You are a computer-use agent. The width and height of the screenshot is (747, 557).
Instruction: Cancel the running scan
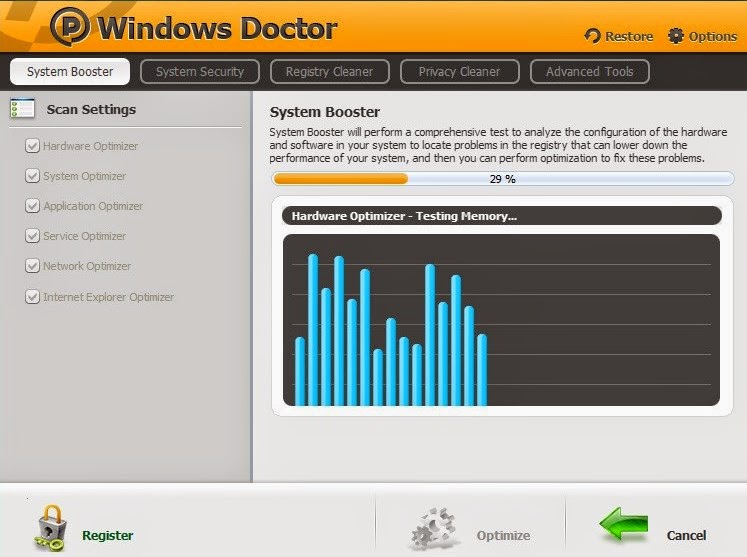[686, 536]
